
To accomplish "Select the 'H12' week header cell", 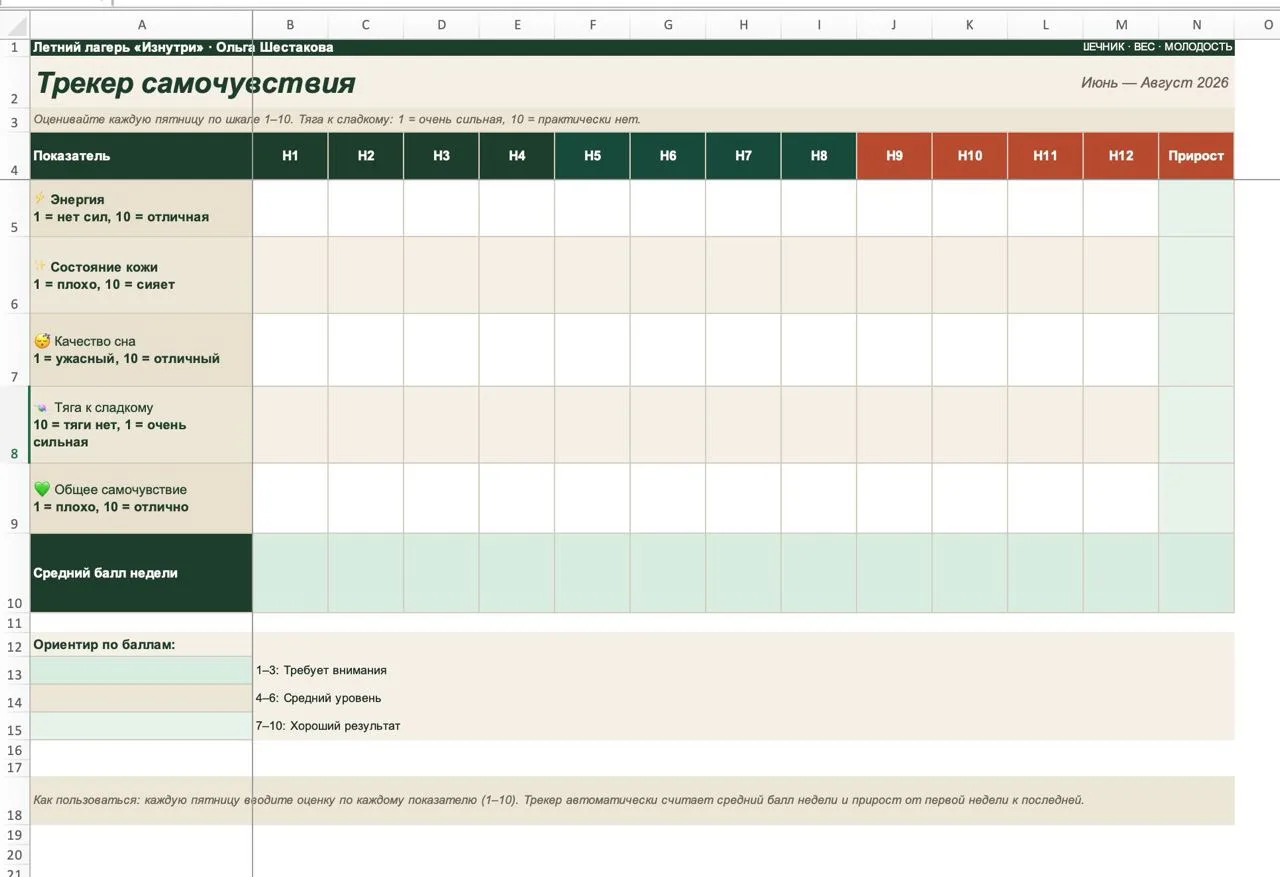I will point(1121,156).
